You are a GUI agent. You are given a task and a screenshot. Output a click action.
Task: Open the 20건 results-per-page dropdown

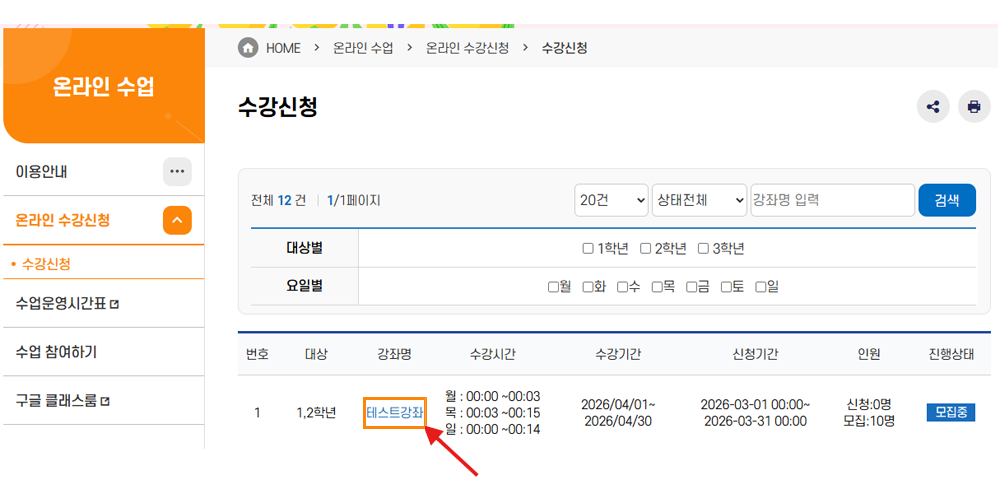click(x=612, y=200)
